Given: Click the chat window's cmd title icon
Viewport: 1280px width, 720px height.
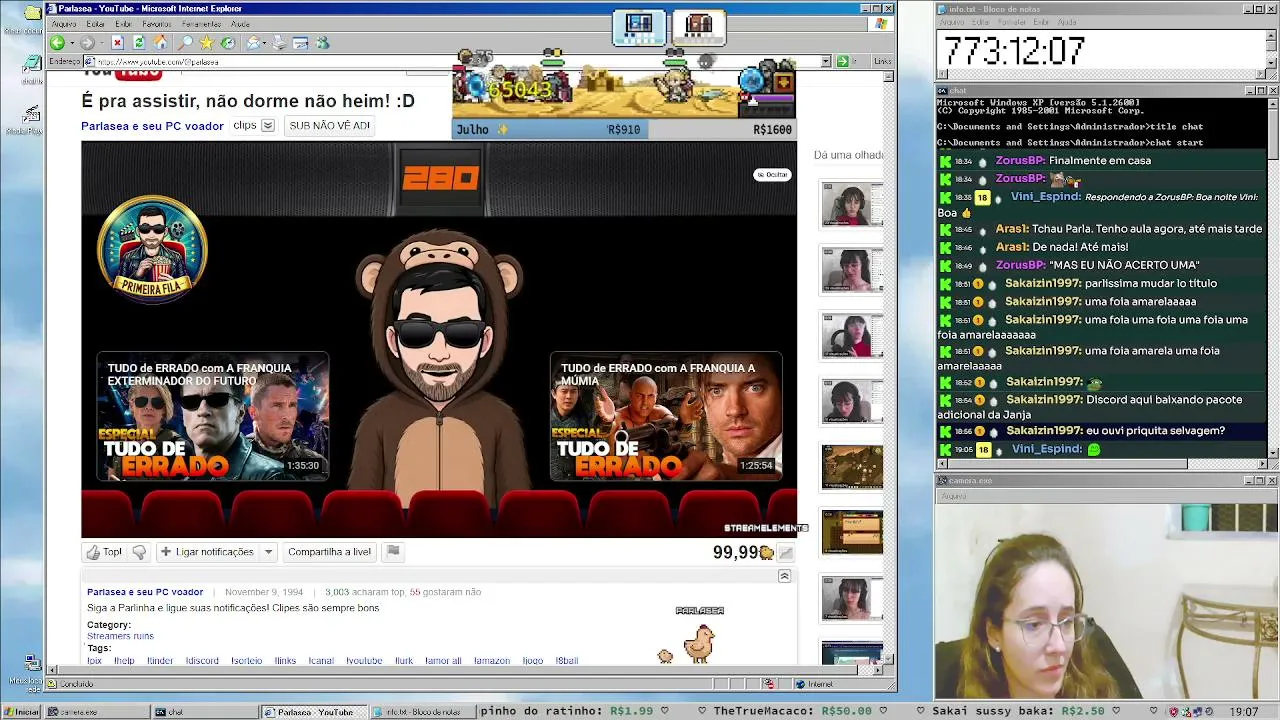Looking at the screenshot, I should tap(942, 91).
